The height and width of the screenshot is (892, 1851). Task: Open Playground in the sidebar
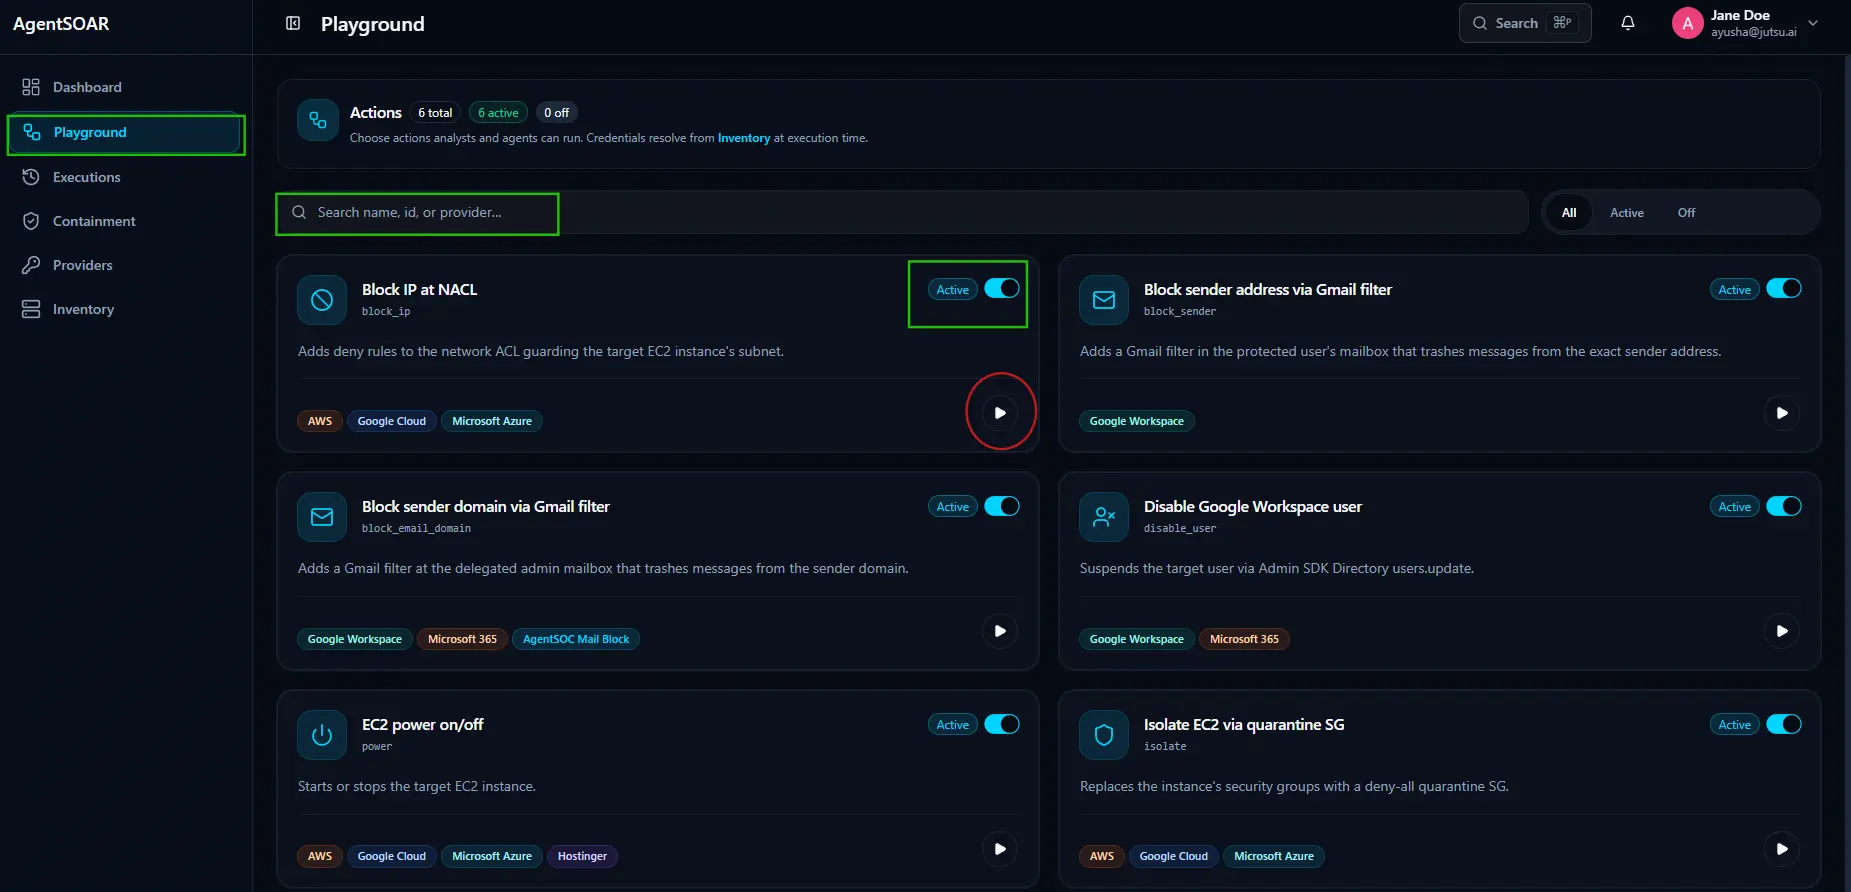[x=126, y=133]
